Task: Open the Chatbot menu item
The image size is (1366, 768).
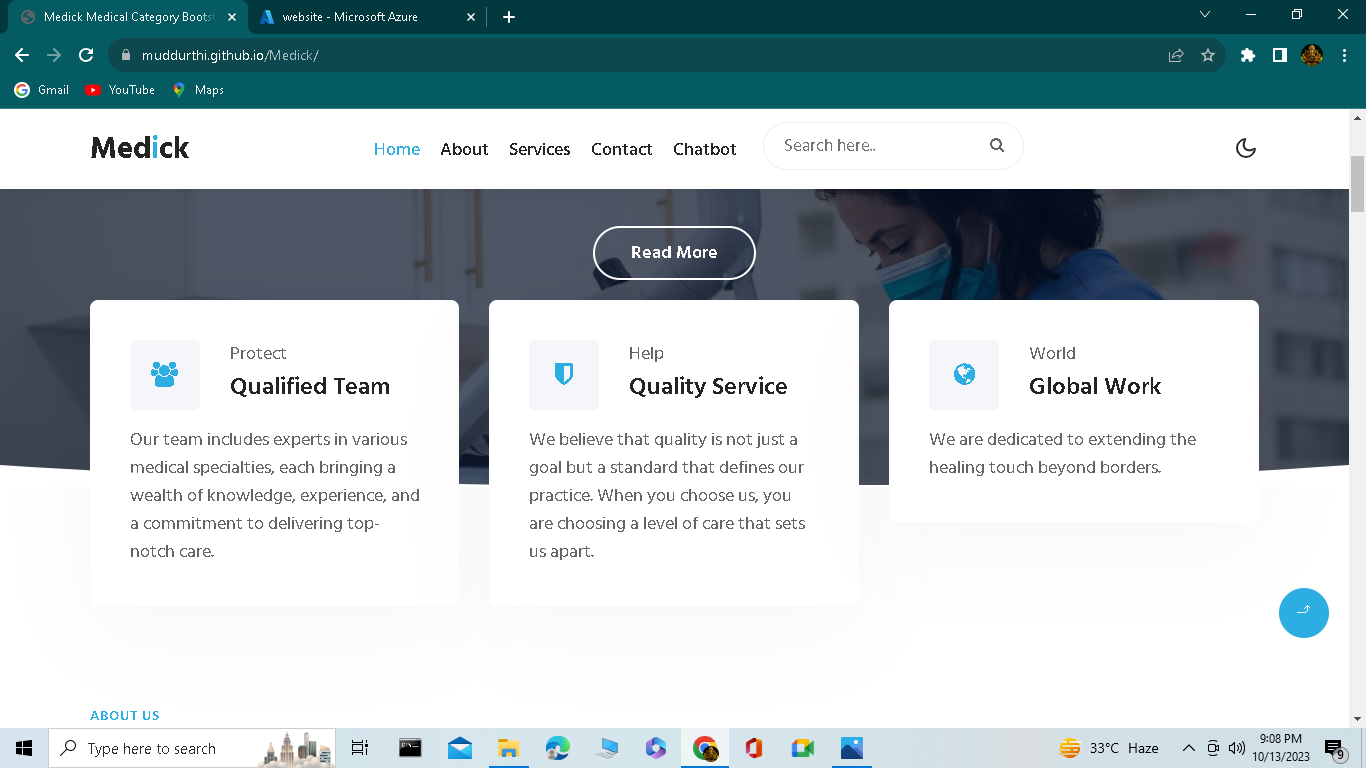Action: [704, 148]
